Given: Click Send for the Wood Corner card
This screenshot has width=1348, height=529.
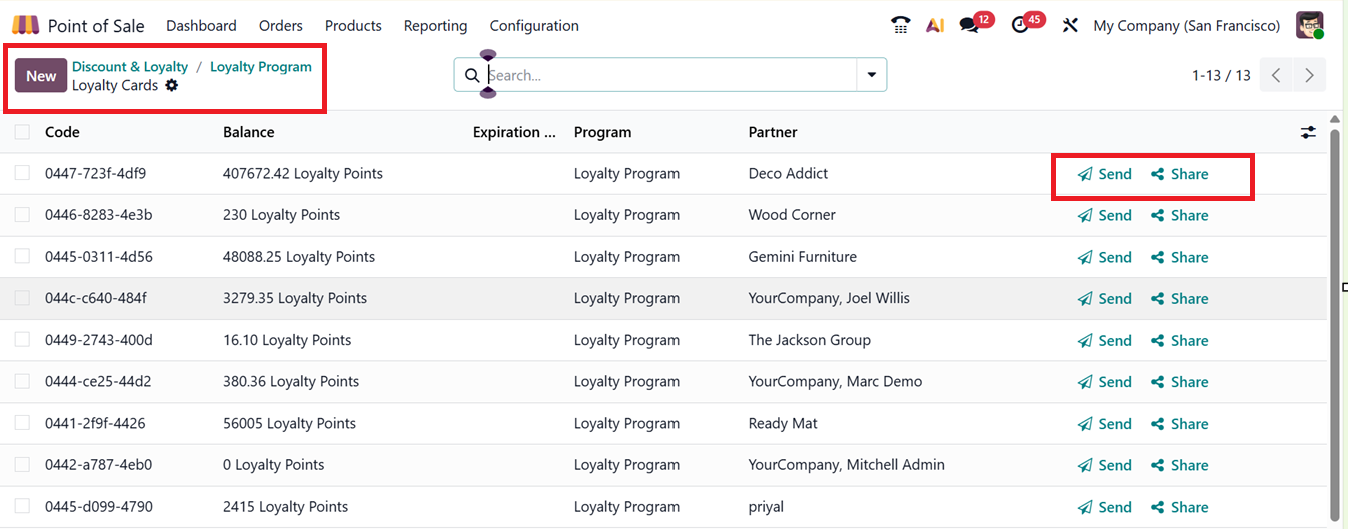Looking at the screenshot, I should click(1105, 215).
